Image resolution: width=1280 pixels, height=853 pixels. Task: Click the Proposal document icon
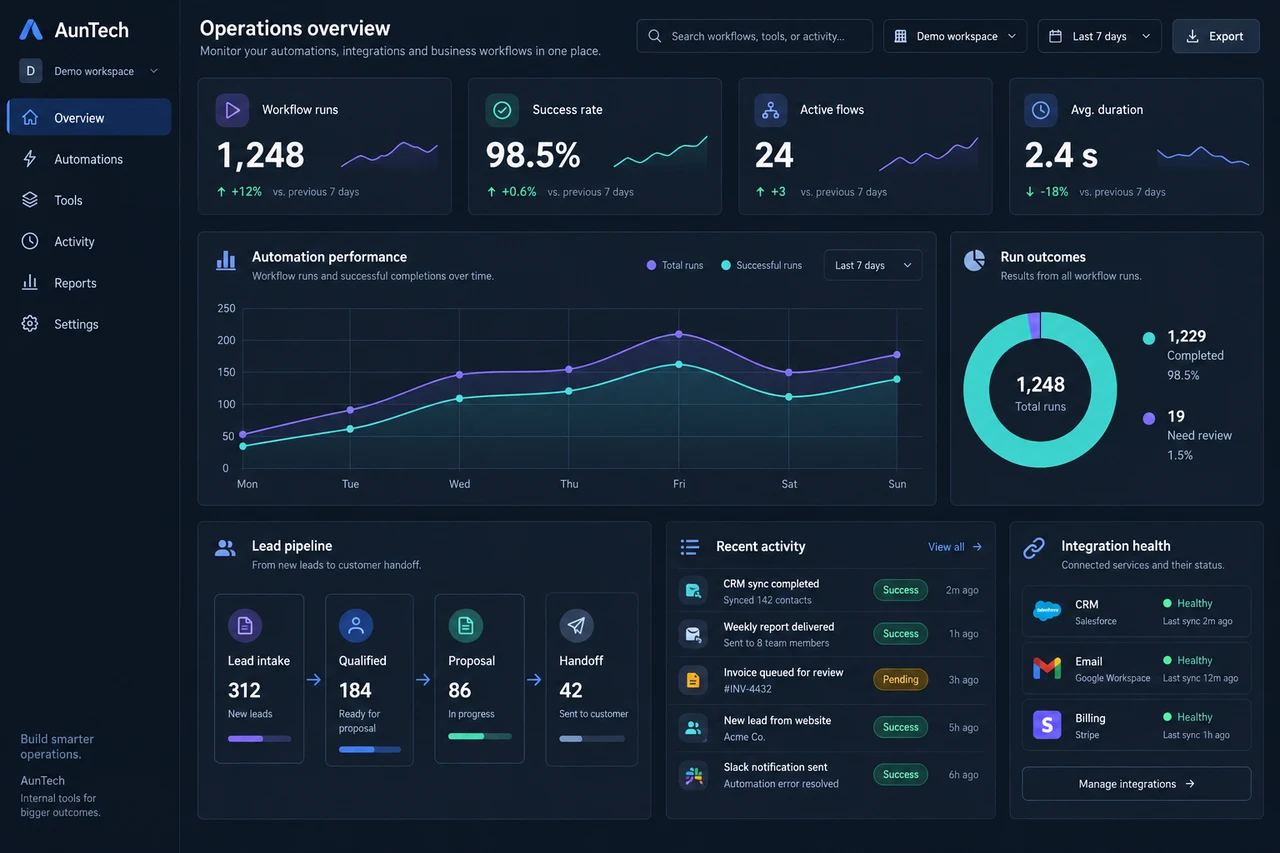(465, 626)
